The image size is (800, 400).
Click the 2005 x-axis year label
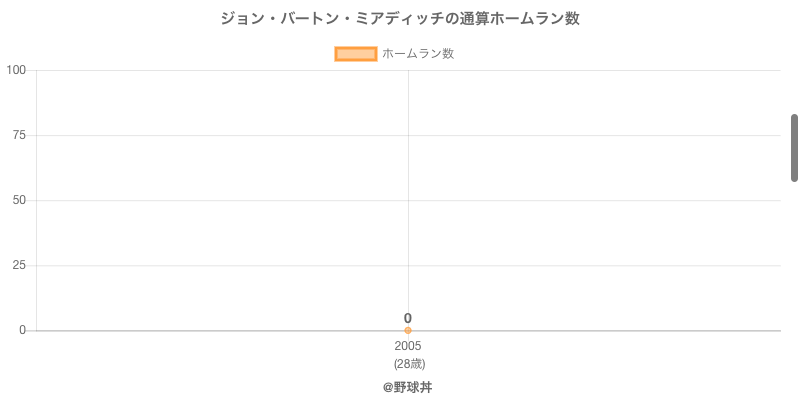tap(408, 346)
